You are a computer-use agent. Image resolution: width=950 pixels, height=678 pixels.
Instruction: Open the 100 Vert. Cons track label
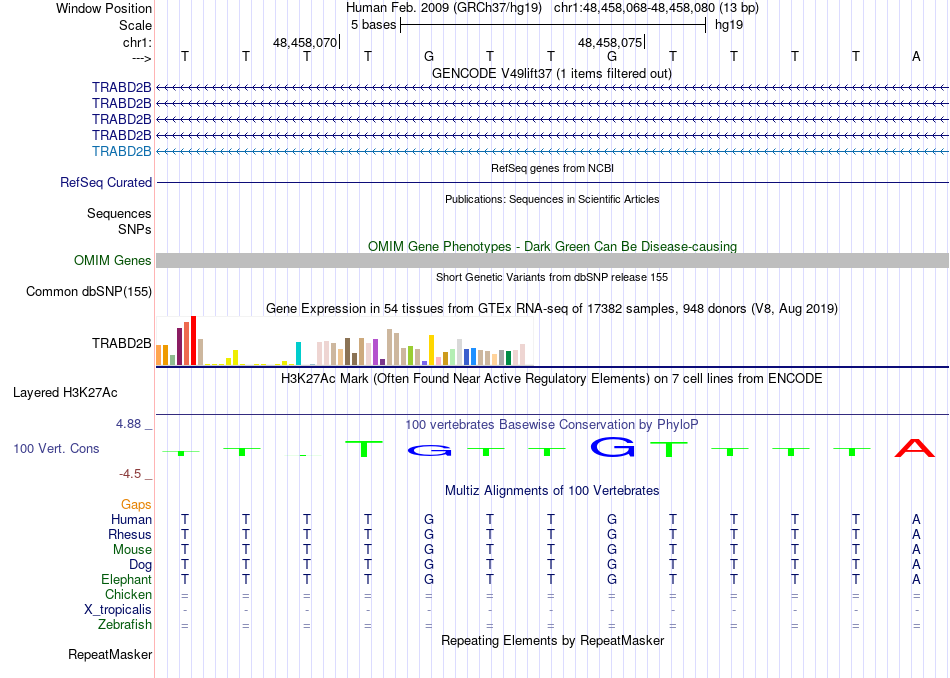point(56,448)
